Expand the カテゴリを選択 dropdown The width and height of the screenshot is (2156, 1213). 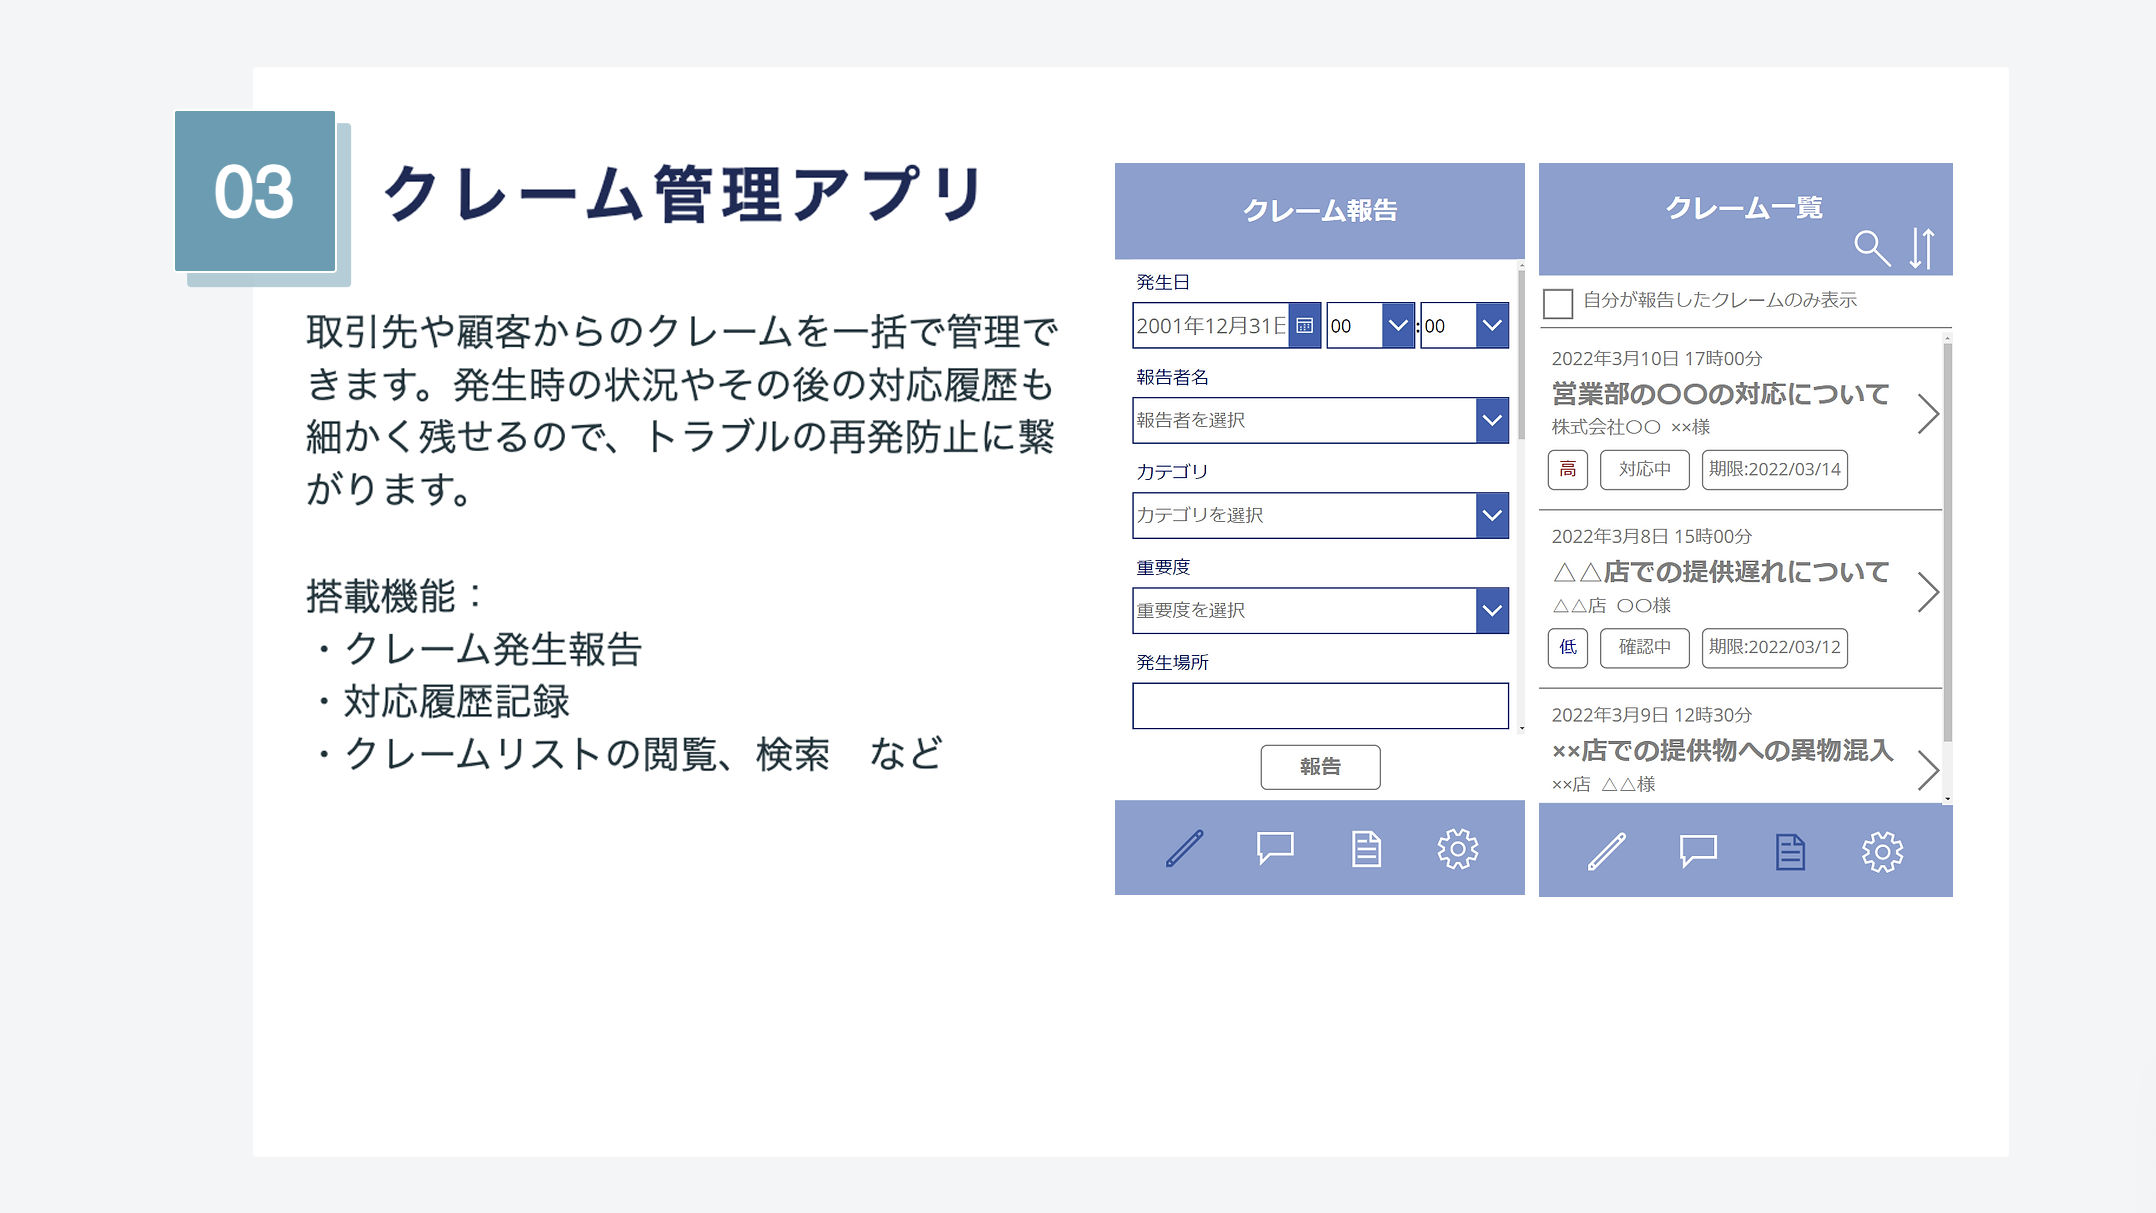click(x=1492, y=516)
